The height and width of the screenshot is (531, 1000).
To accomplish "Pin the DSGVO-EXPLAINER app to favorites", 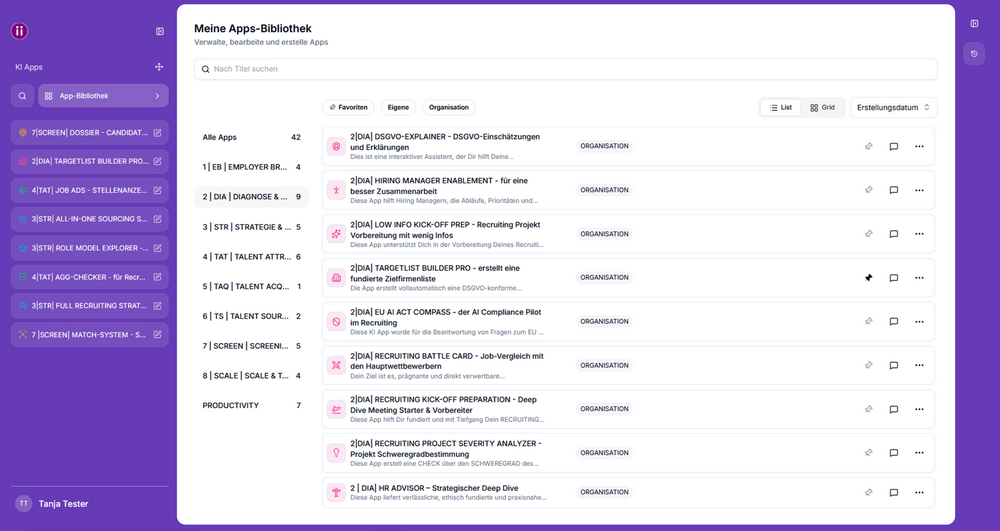I will [869, 147].
